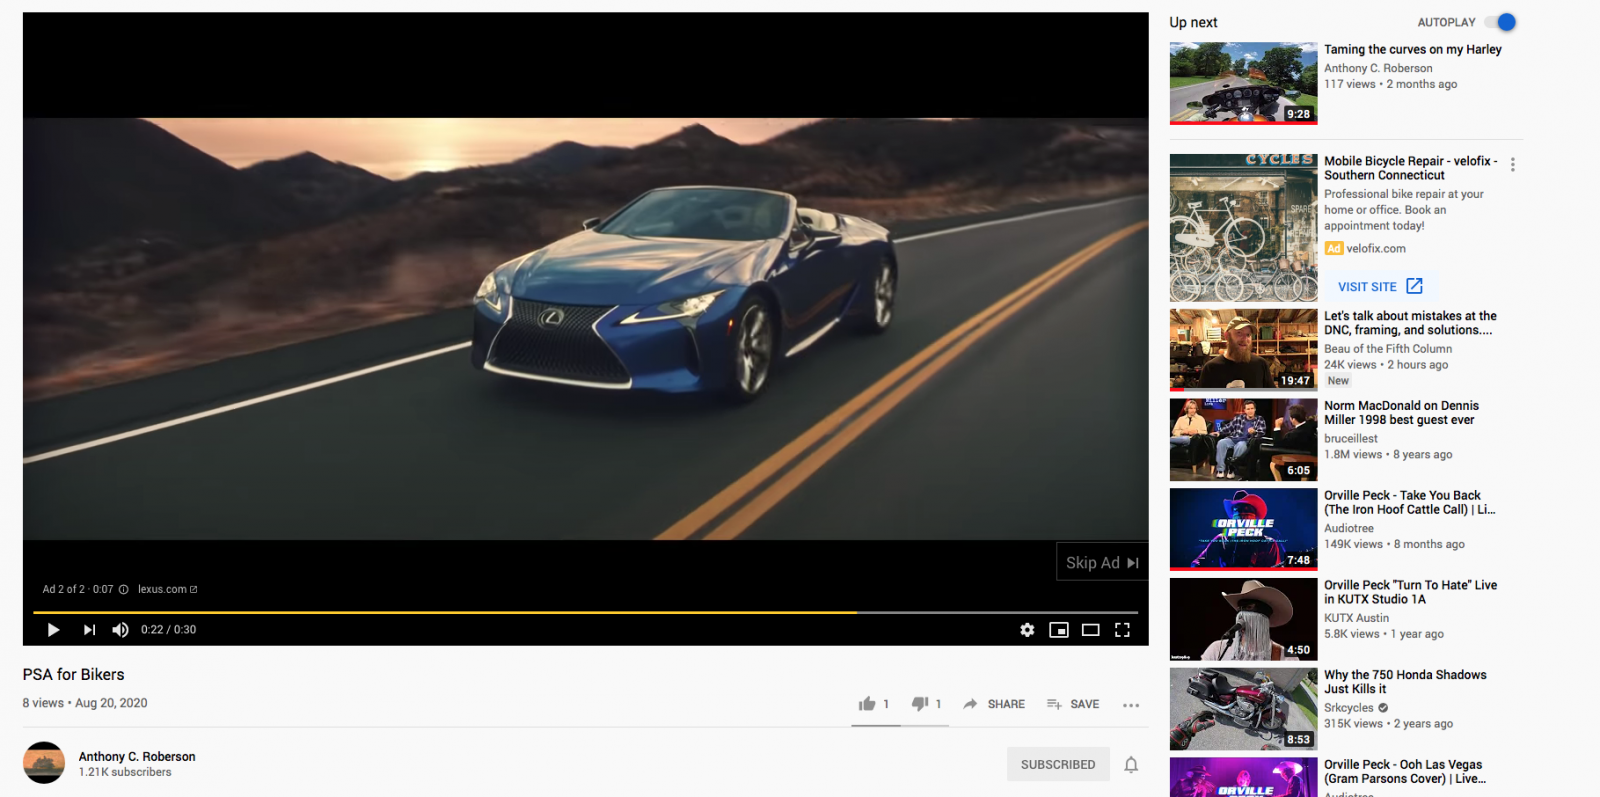Open Norm MacDonald on Dennis Miller 1998 title
The image size is (1600, 797).
point(1401,413)
